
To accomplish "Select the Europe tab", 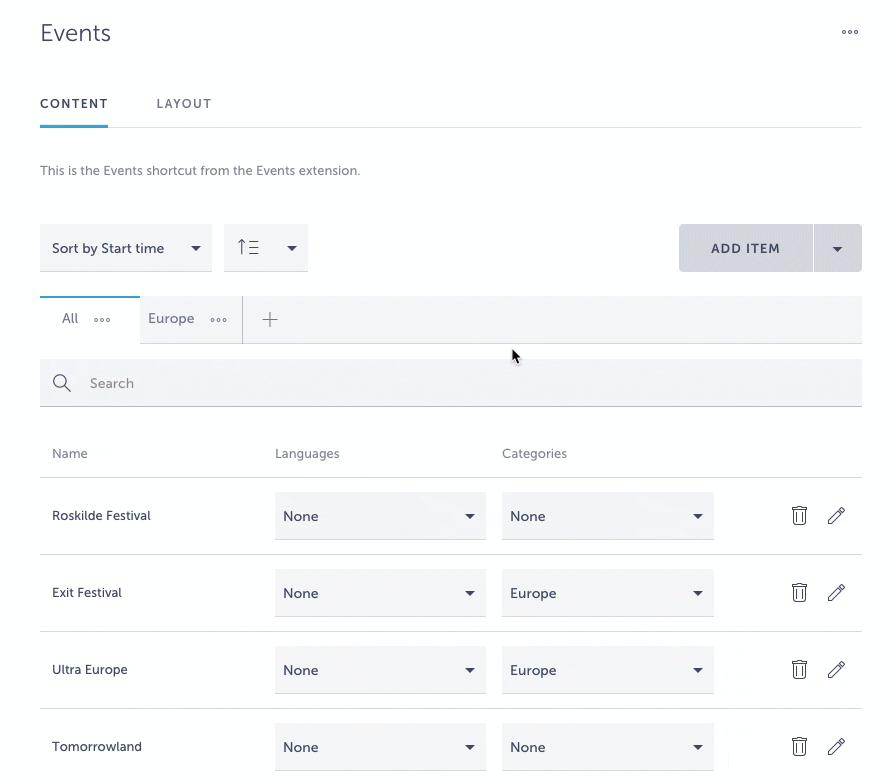I will coord(170,318).
